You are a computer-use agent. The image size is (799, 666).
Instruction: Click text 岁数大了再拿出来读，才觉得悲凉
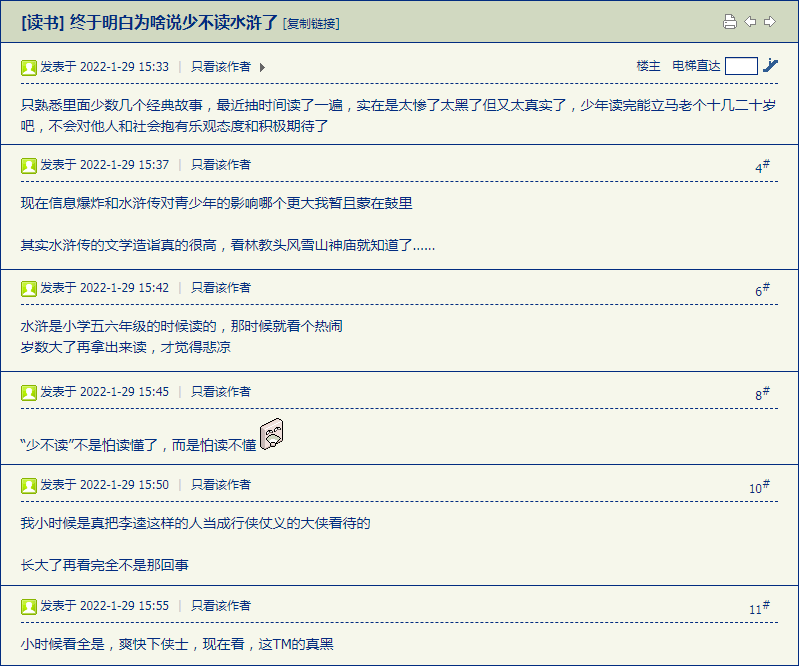pos(125,347)
